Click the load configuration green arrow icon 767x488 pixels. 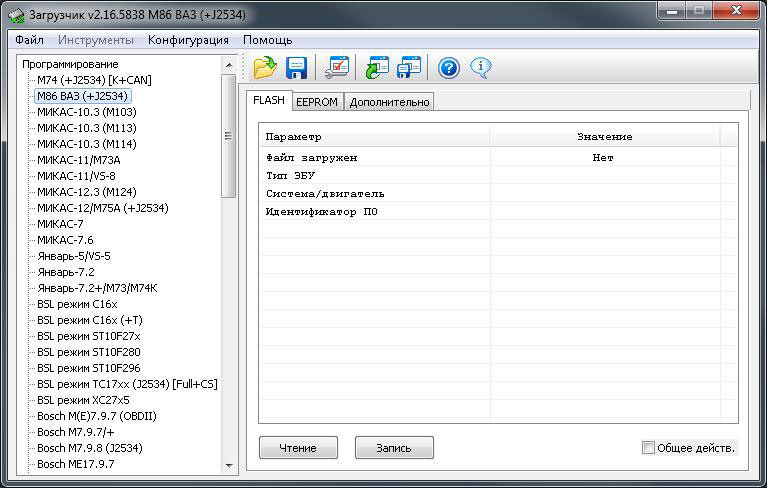pos(377,67)
